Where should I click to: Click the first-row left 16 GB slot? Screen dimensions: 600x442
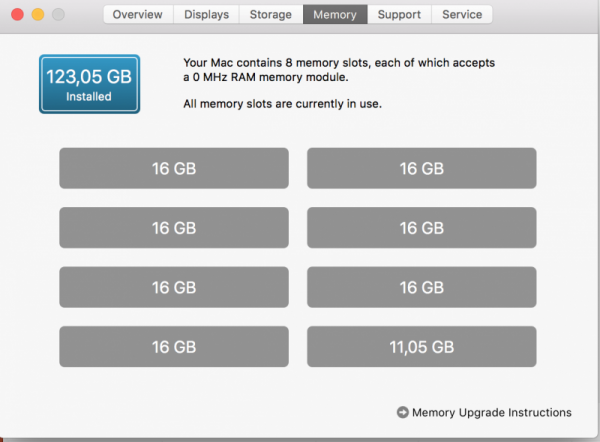pos(174,168)
